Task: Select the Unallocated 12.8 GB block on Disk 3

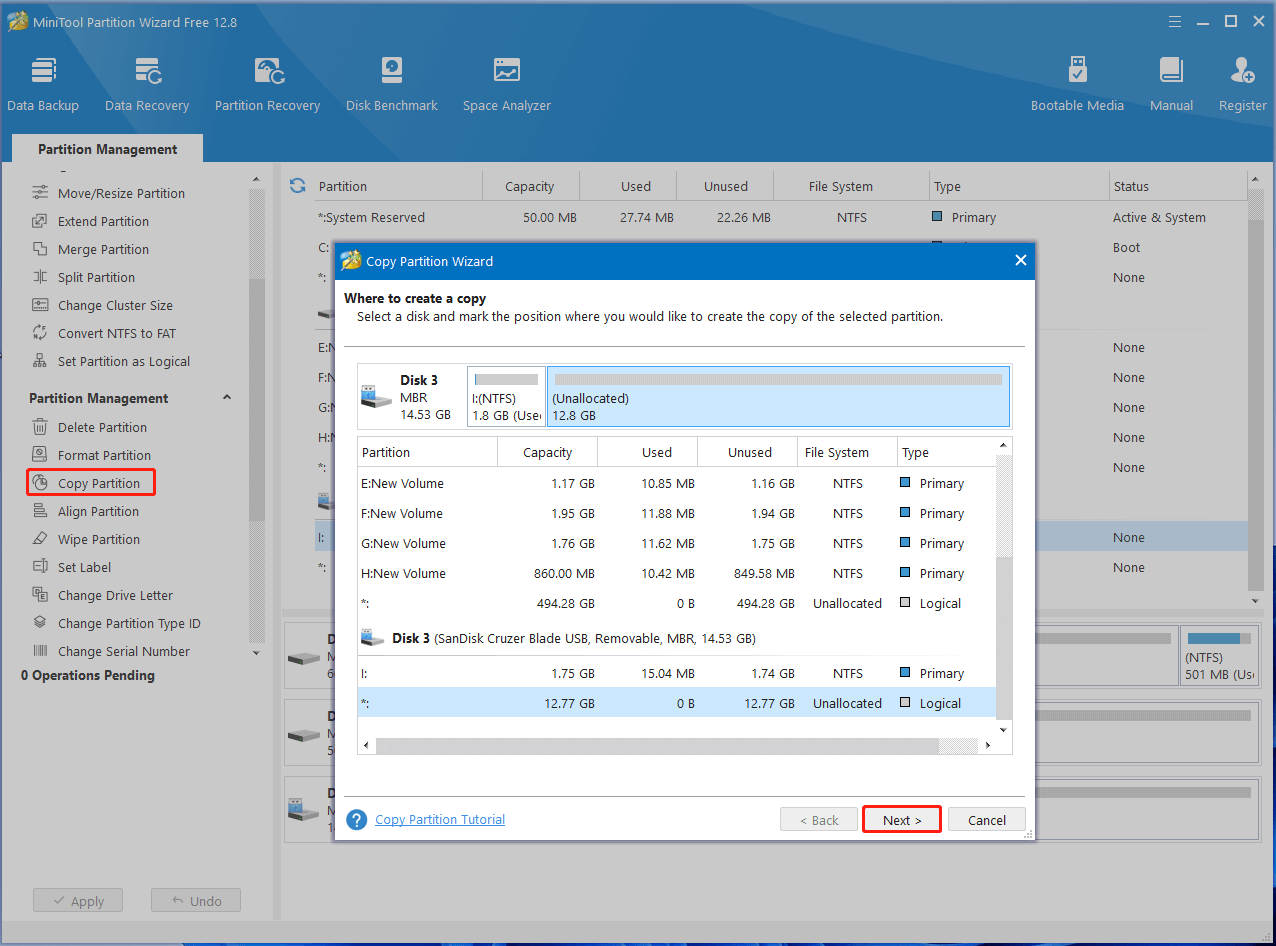Action: [x=778, y=396]
